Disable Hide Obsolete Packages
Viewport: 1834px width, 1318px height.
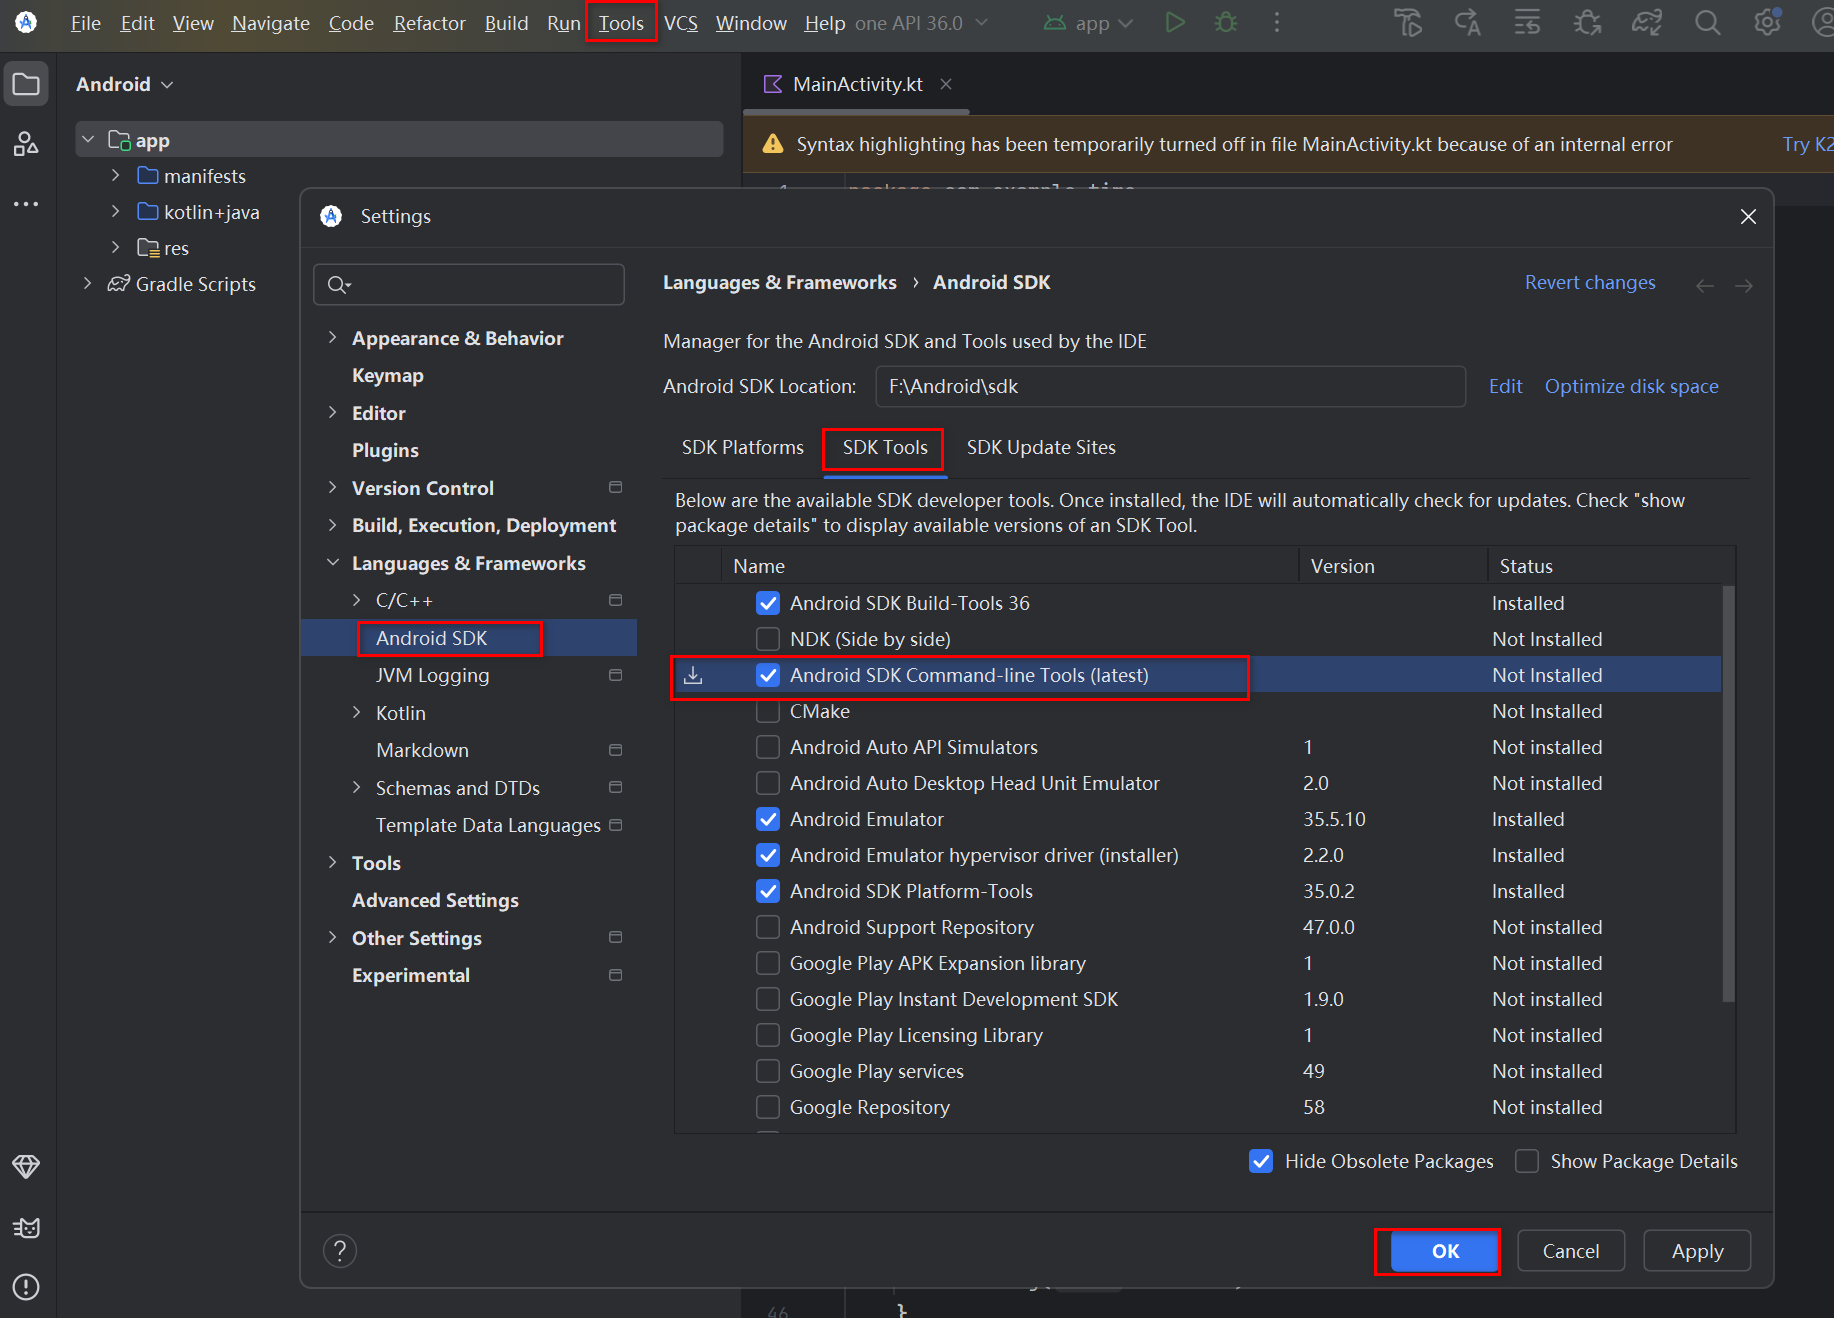1260,1161
